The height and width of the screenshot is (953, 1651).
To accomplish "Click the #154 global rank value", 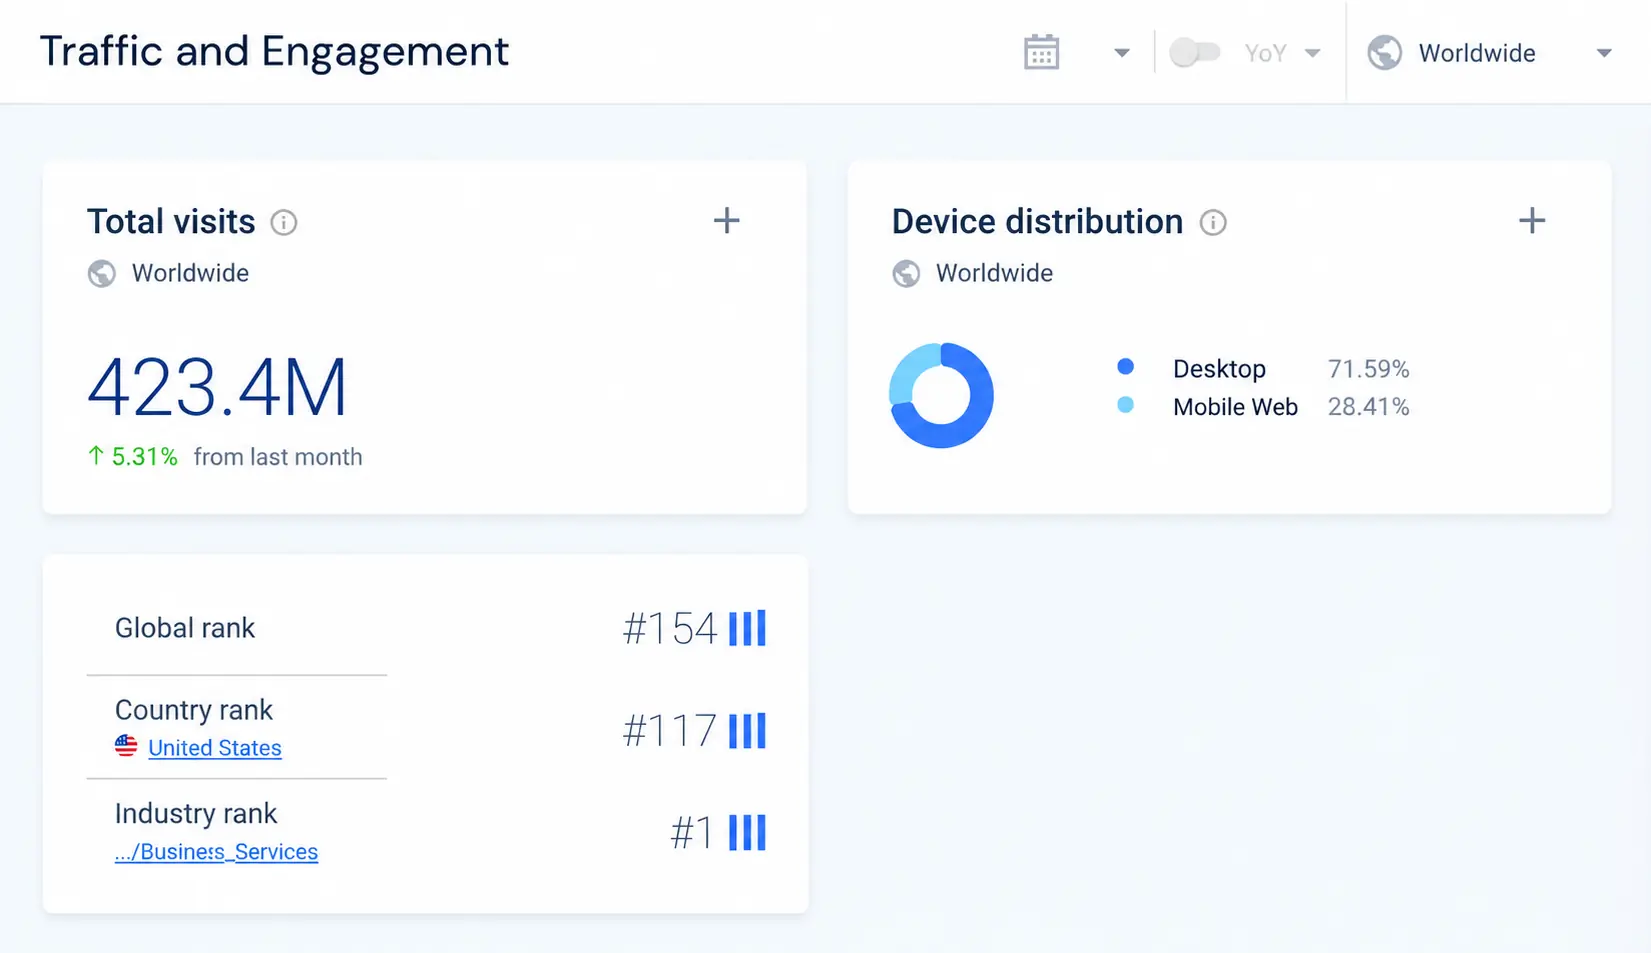I will click(x=670, y=629).
